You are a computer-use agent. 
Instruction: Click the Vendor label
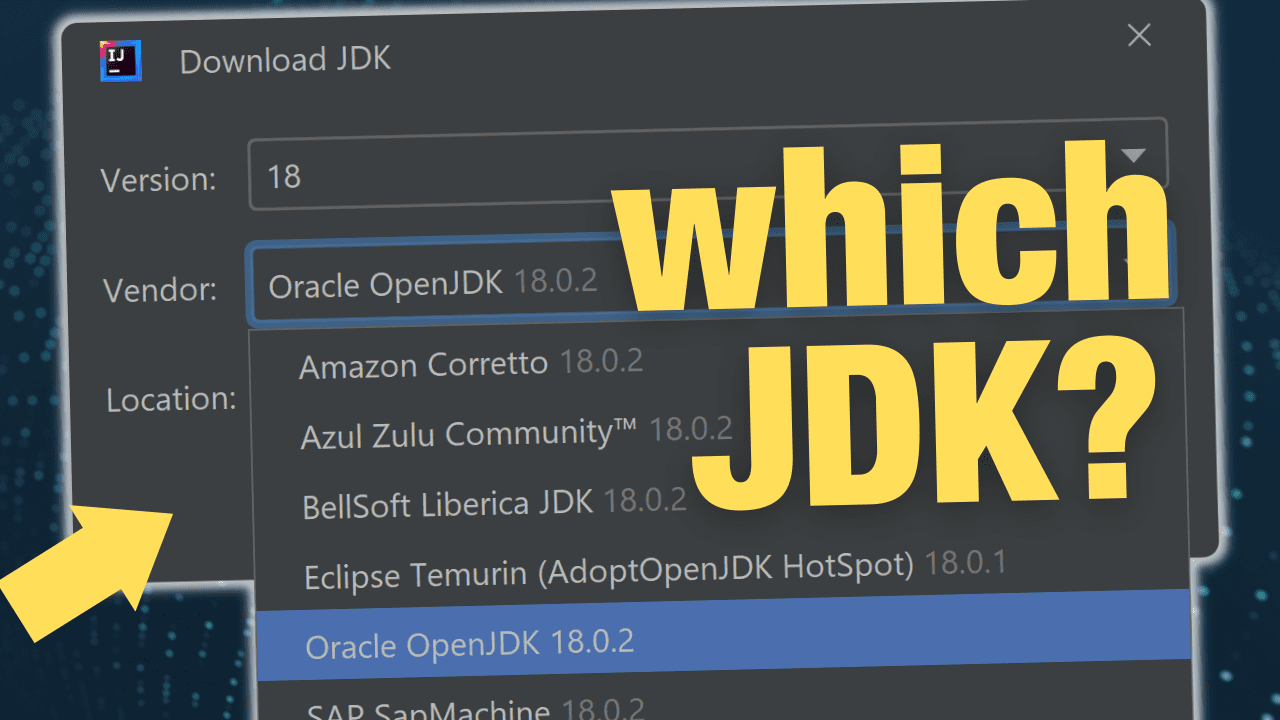(x=160, y=290)
